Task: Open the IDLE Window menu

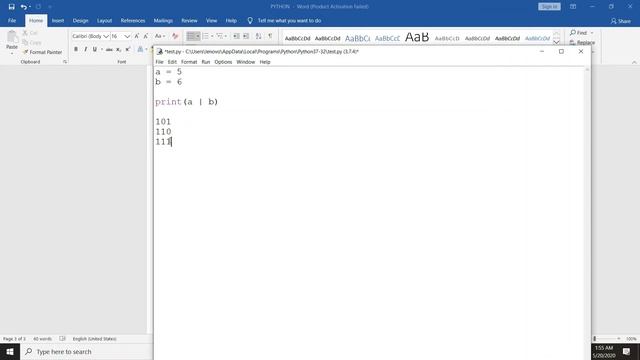Action: pyautogui.click(x=246, y=62)
